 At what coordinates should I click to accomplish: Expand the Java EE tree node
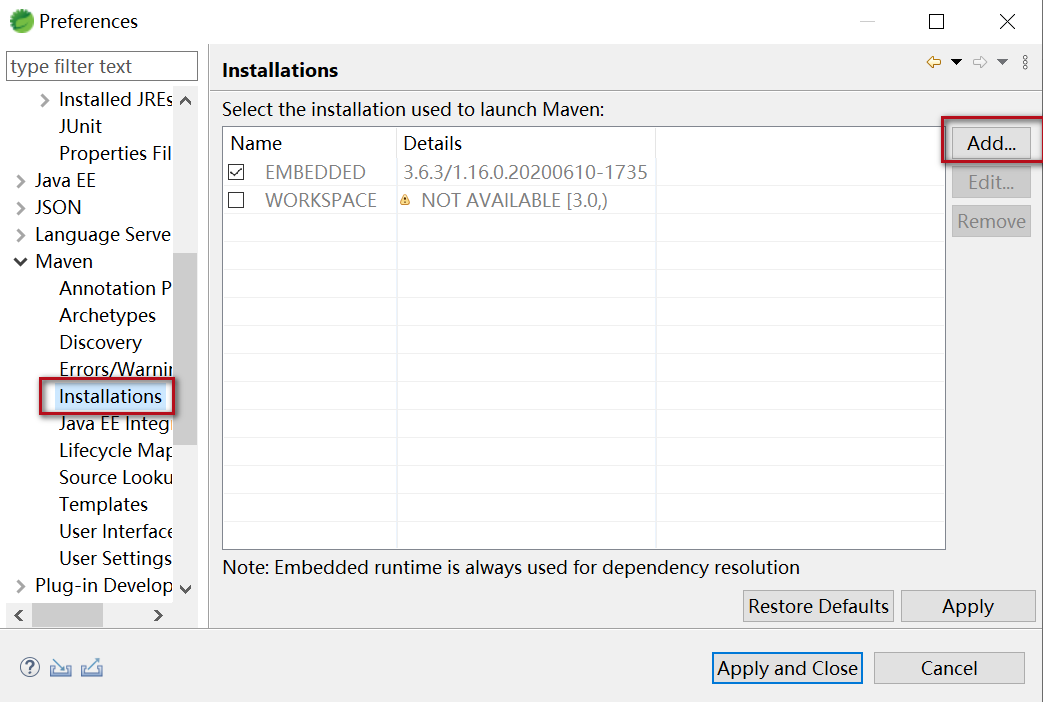click(20, 181)
